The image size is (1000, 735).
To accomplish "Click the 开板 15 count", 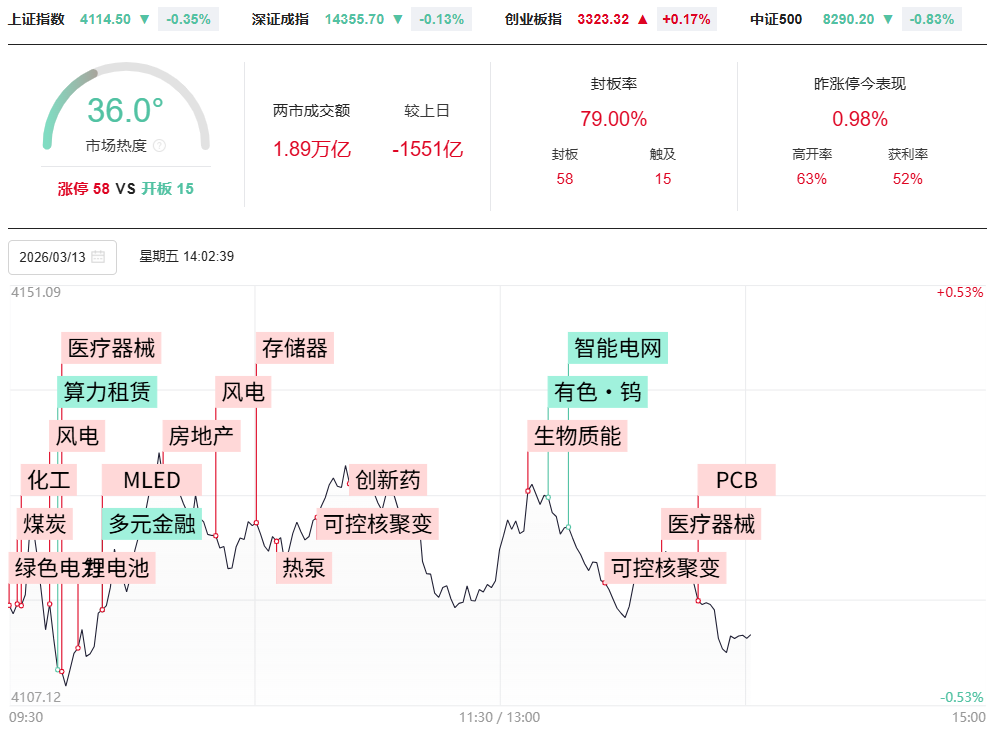I will click(167, 188).
